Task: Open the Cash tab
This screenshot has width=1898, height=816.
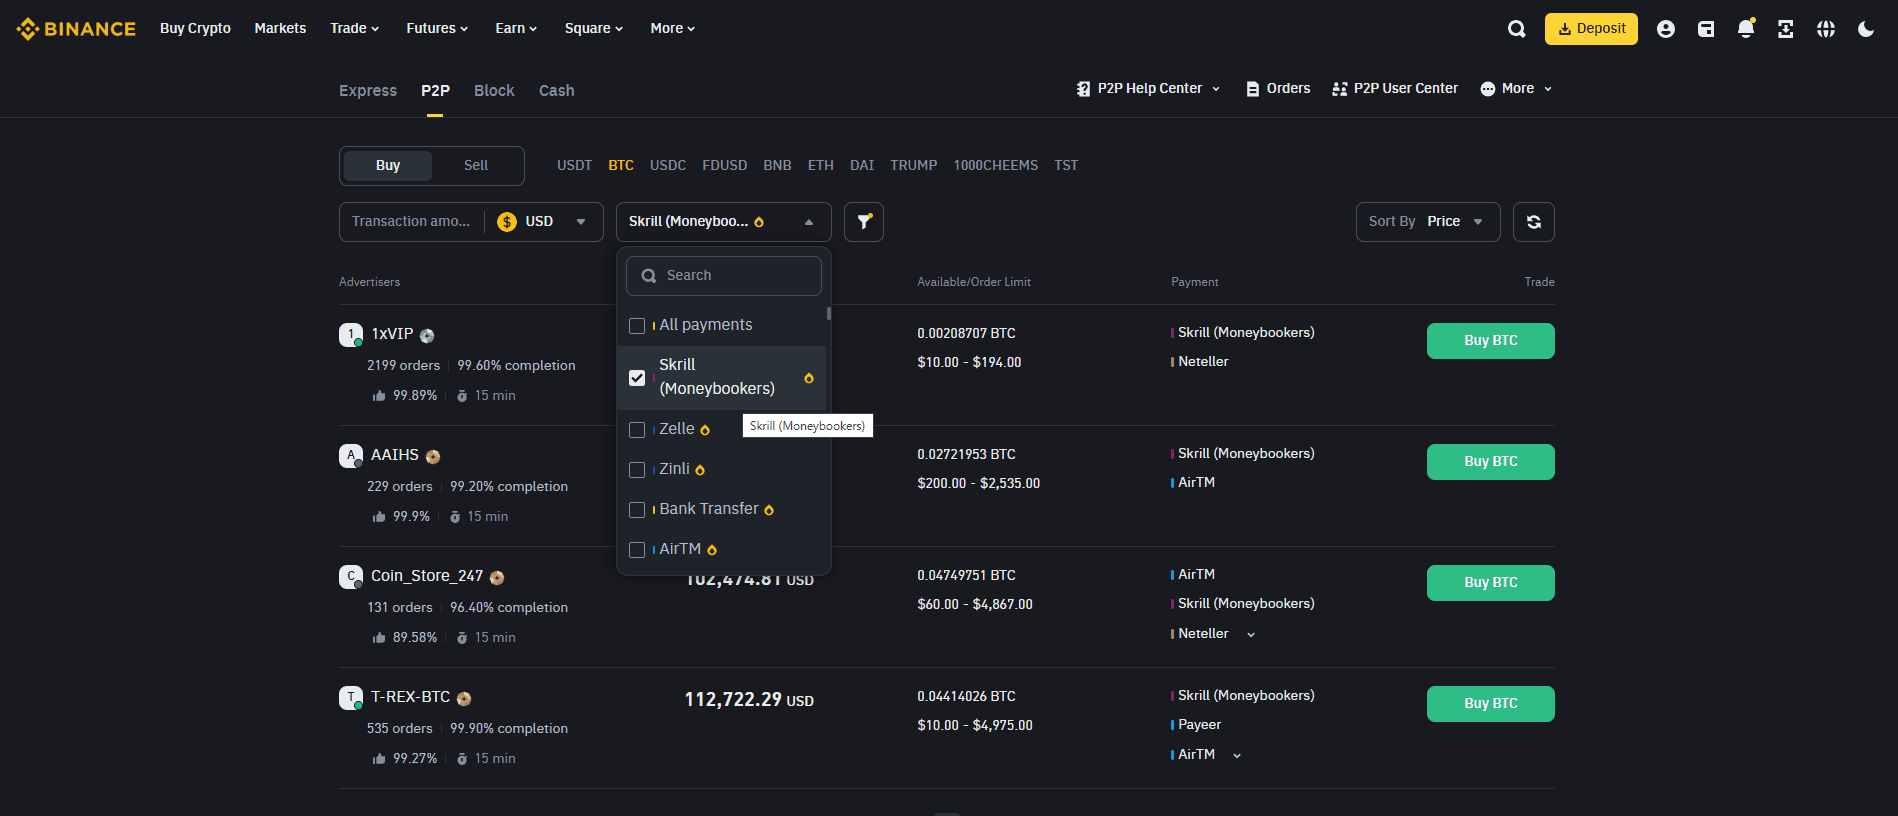Action: (557, 91)
